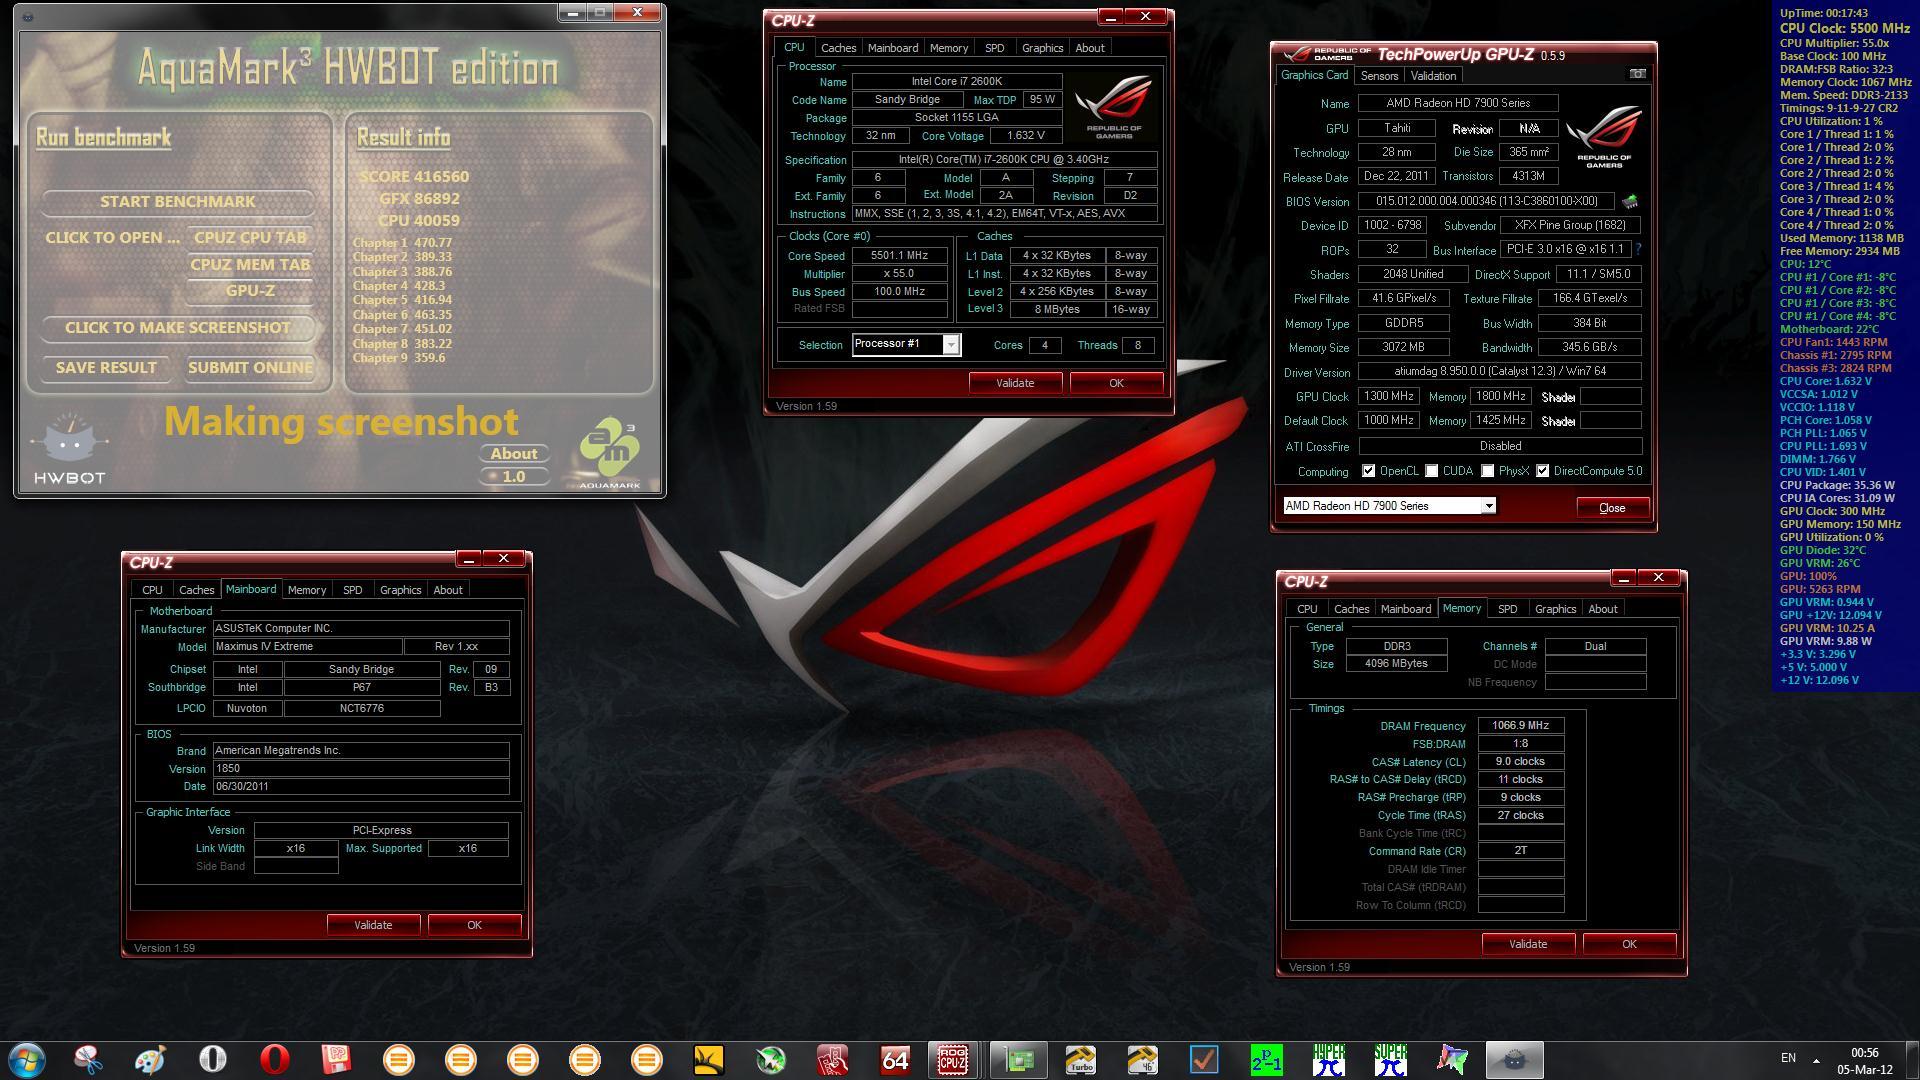Image resolution: width=1920 pixels, height=1080 pixels.
Task: Click the GPU Clock 1300 MHz field
Action: pos(1388,397)
